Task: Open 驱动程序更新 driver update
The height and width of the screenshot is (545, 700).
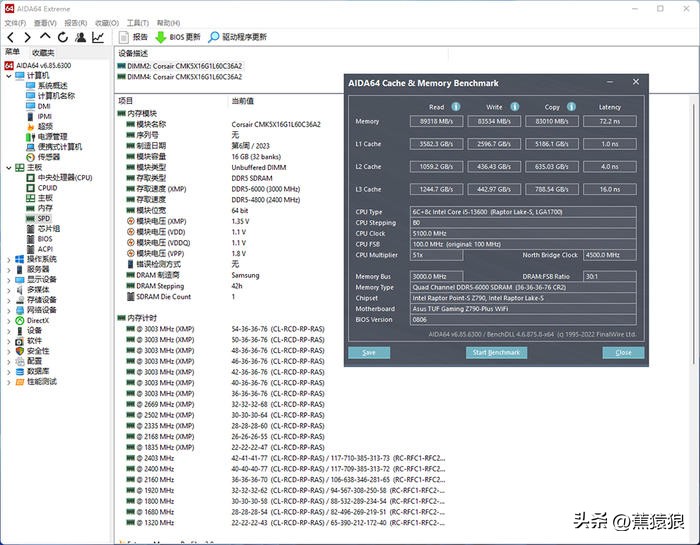Action: [x=238, y=37]
